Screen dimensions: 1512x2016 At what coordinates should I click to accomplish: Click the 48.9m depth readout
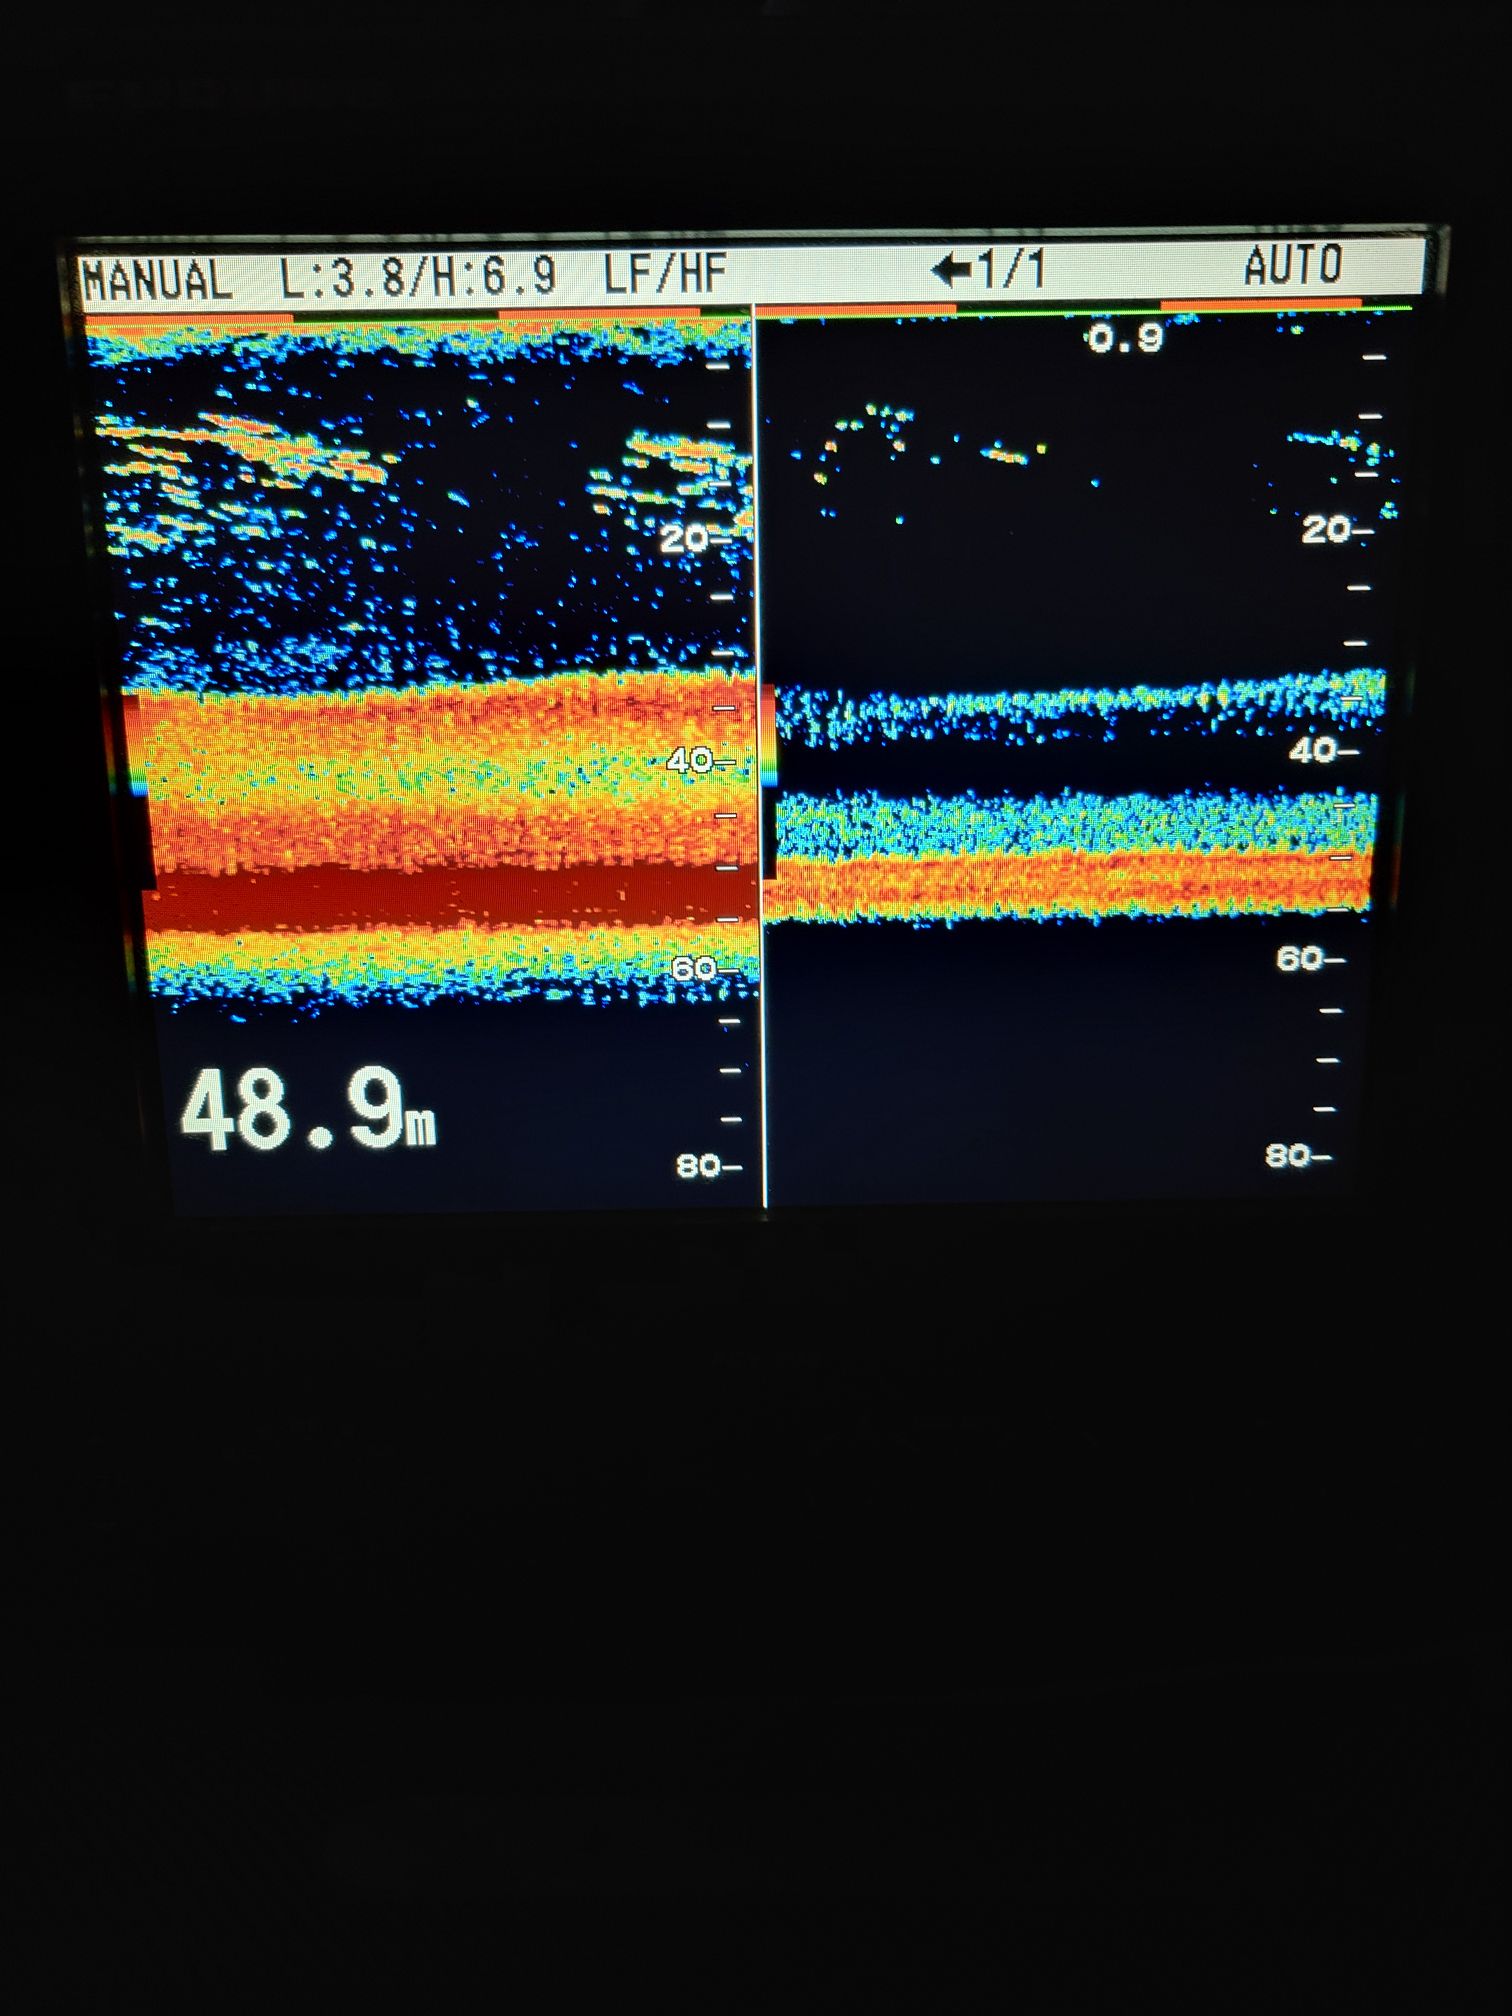click(x=307, y=1111)
